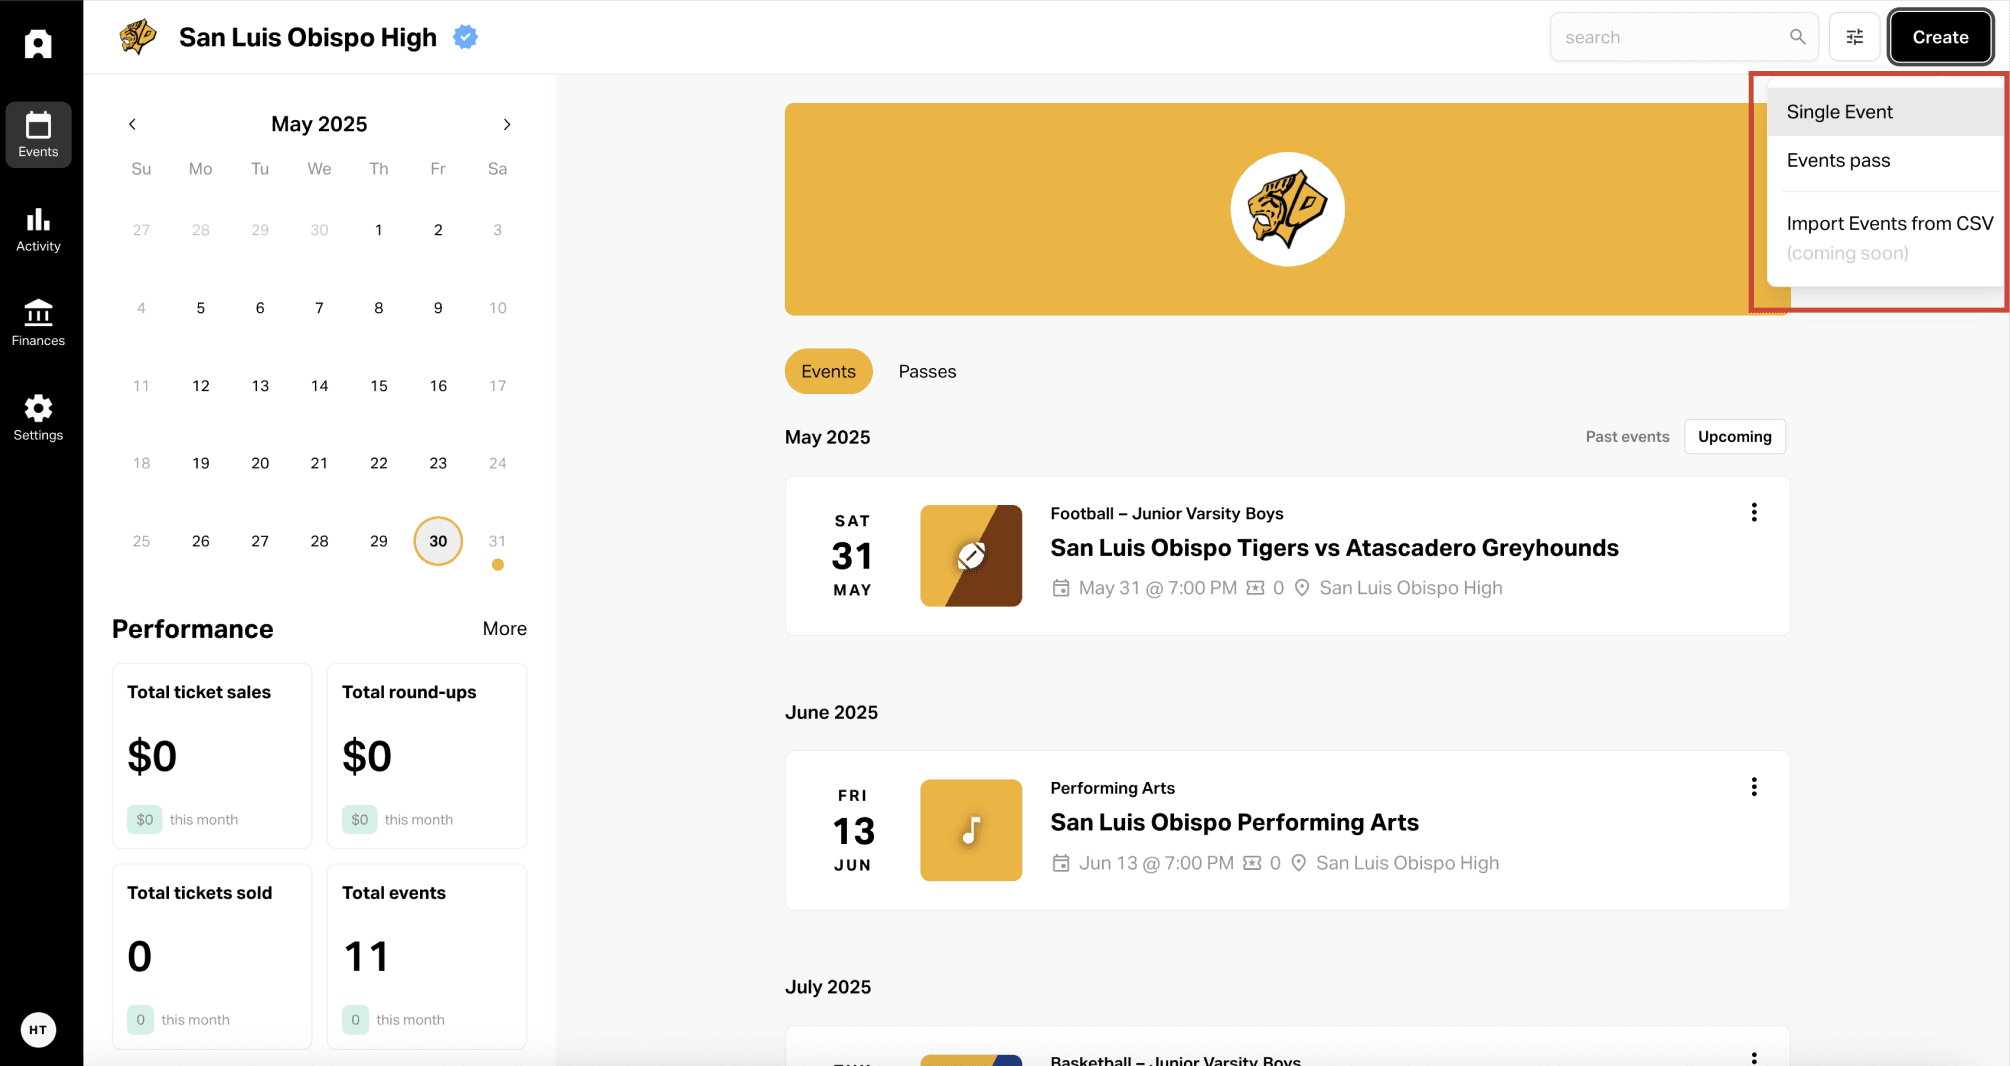Viewport: 2010px width, 1066px height.
Task: Click the May 31 @ 7:00 PM date text
Action: 1157,588
